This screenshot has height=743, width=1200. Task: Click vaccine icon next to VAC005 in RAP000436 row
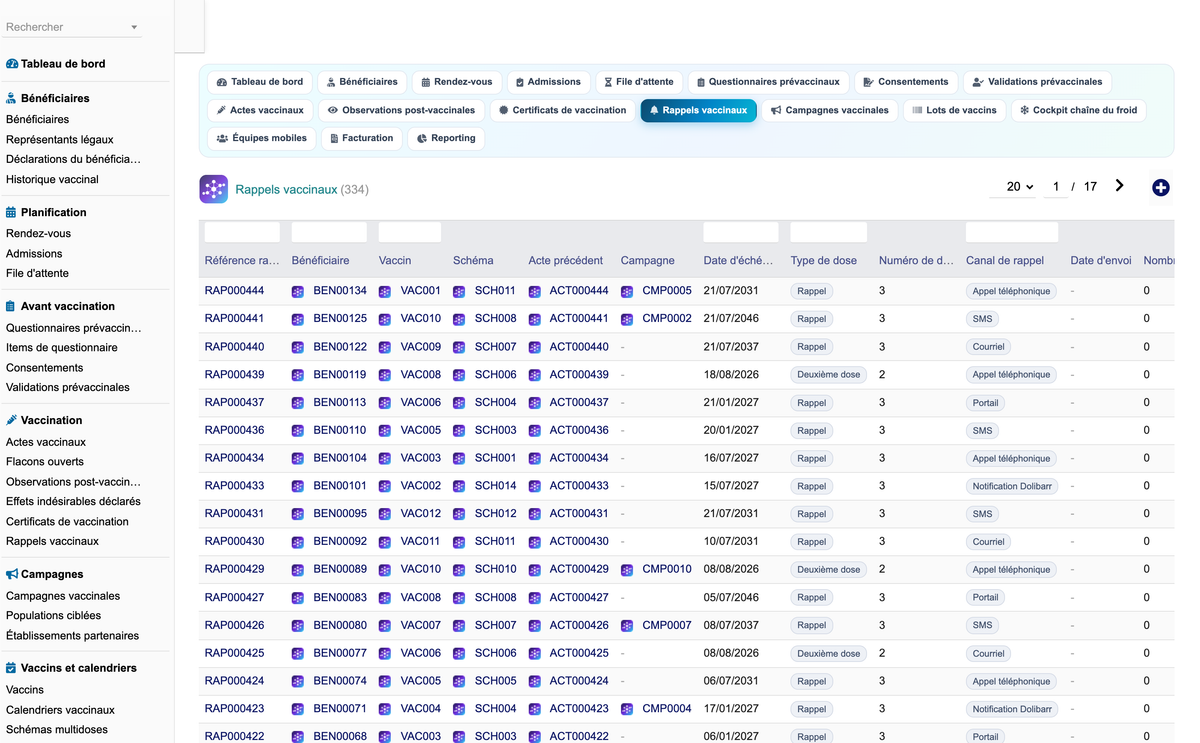click(x=384, y=431)
